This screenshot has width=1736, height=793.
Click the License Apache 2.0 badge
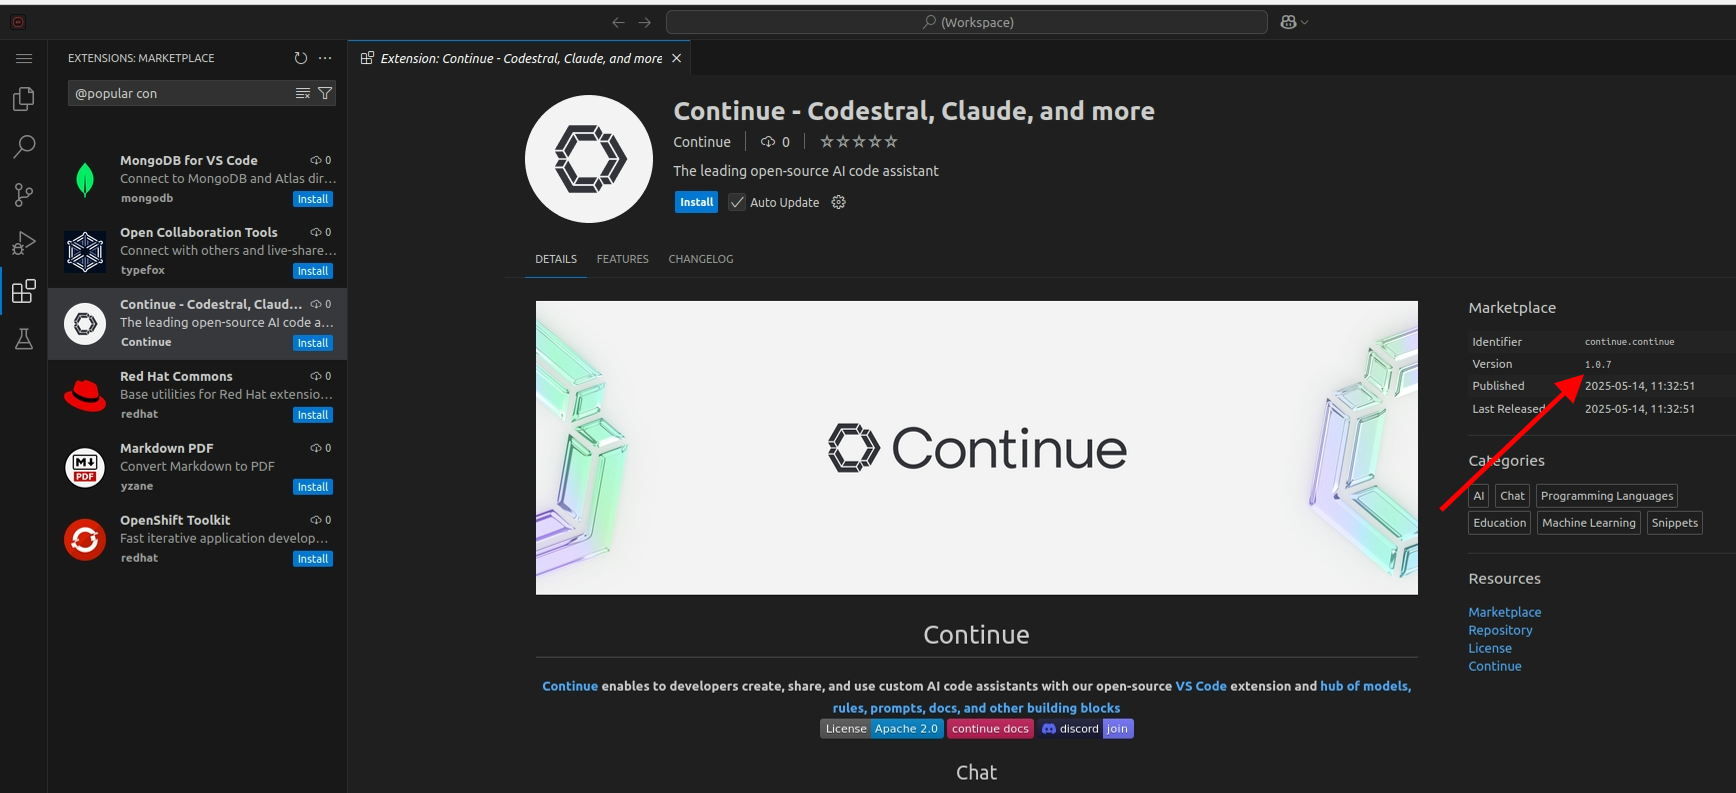tap(882, 729)
